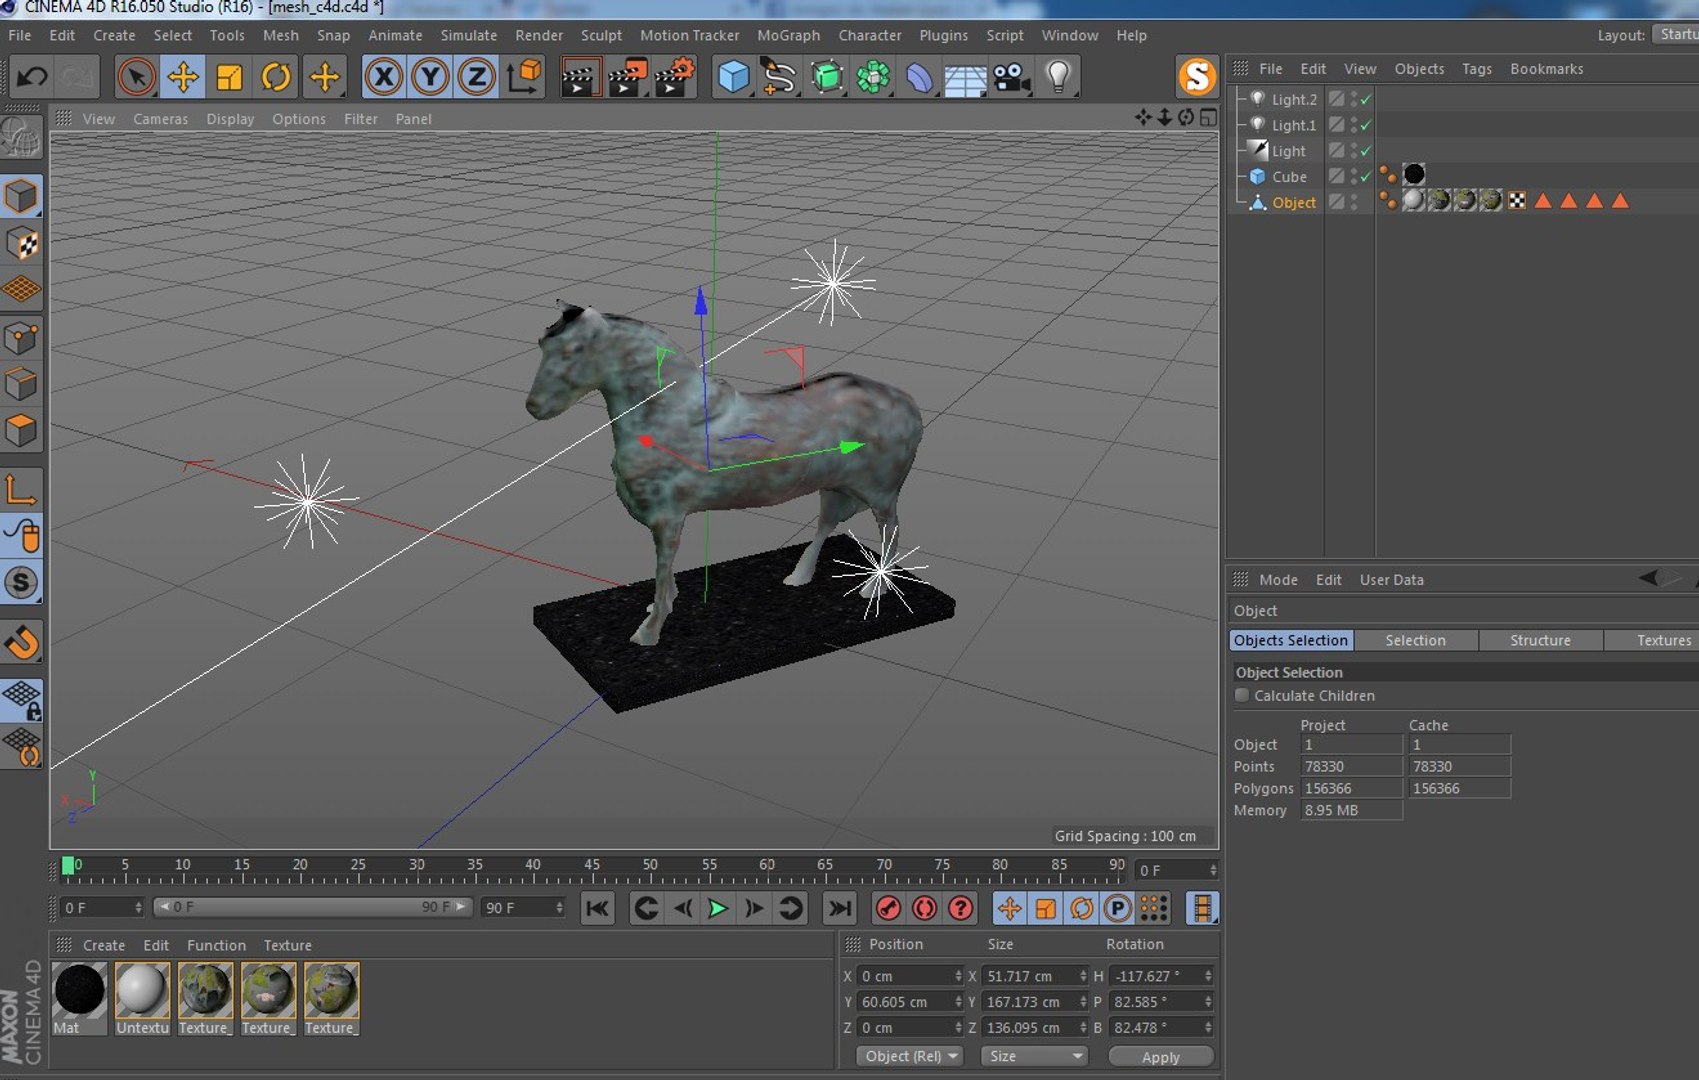This screenshot has width=1699, height=1080.
Task: Open Render to Picture Viewer icon
Action: coord(627,77)
